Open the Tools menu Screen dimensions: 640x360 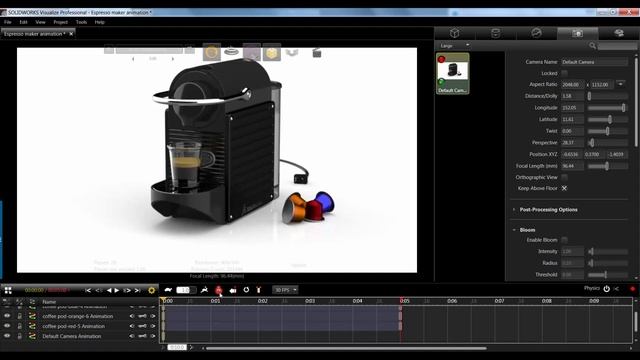tap(81, 22)
